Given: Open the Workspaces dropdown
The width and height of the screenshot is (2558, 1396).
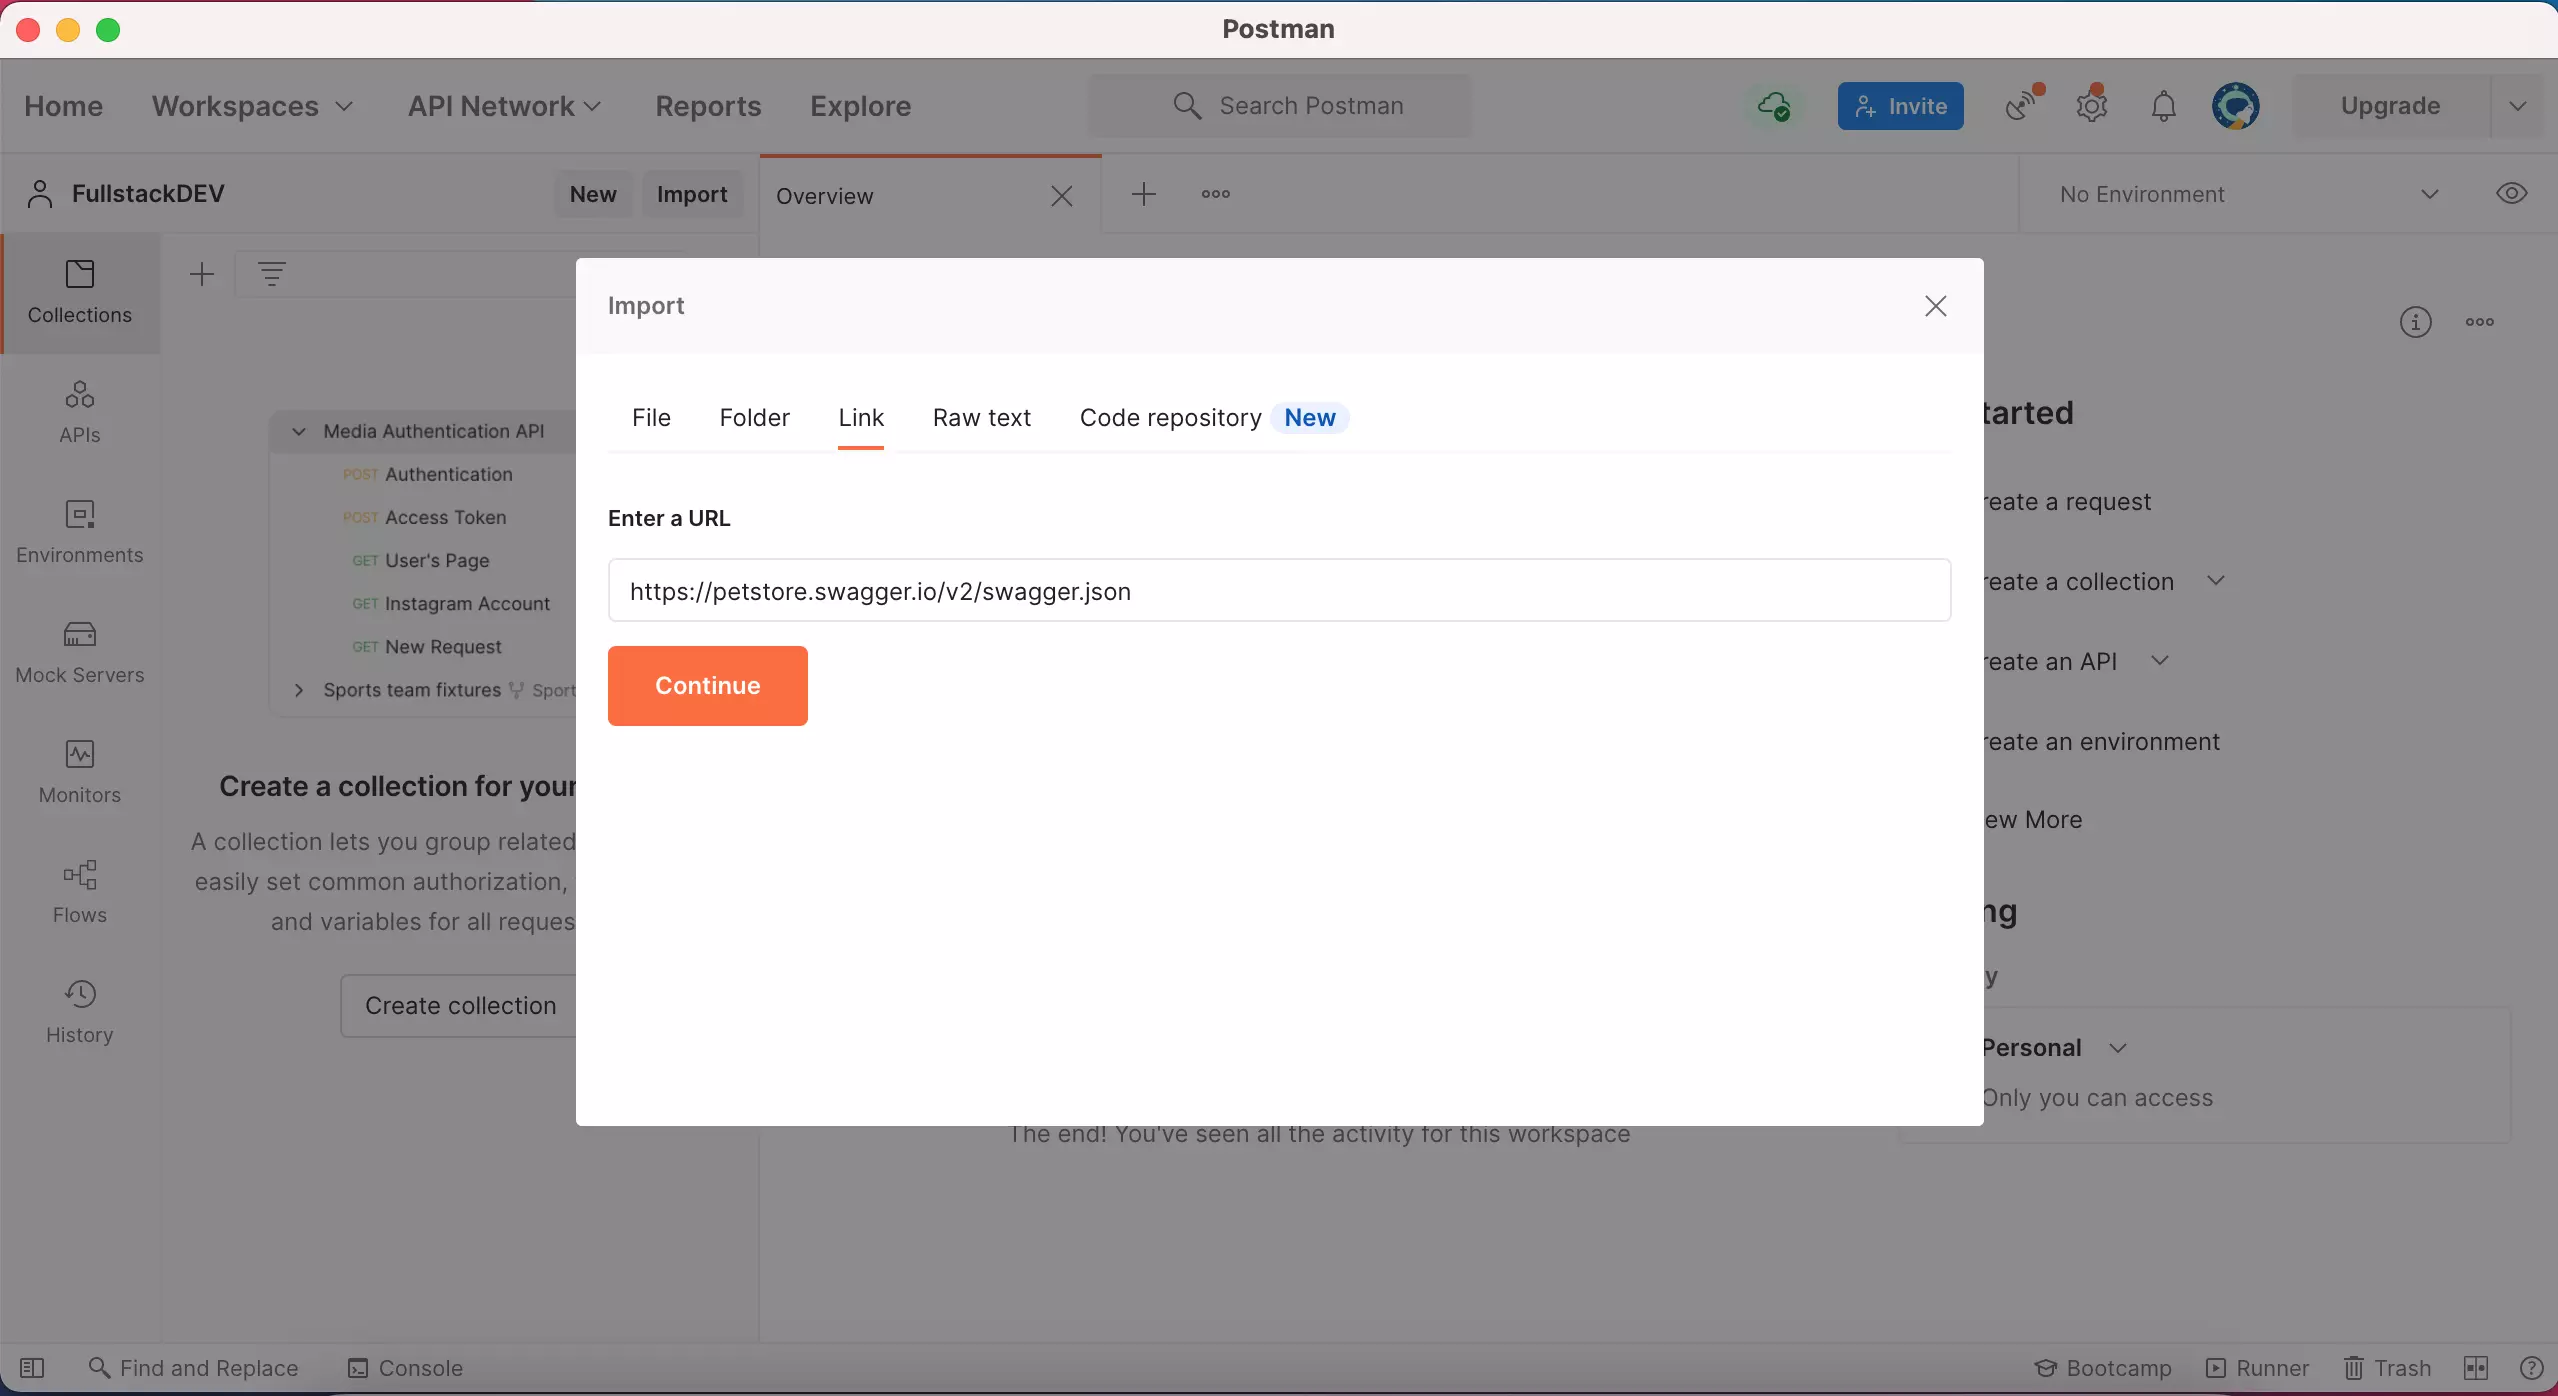Looking at the screenshot, I should pyautogui.click(x=253, y=106).
